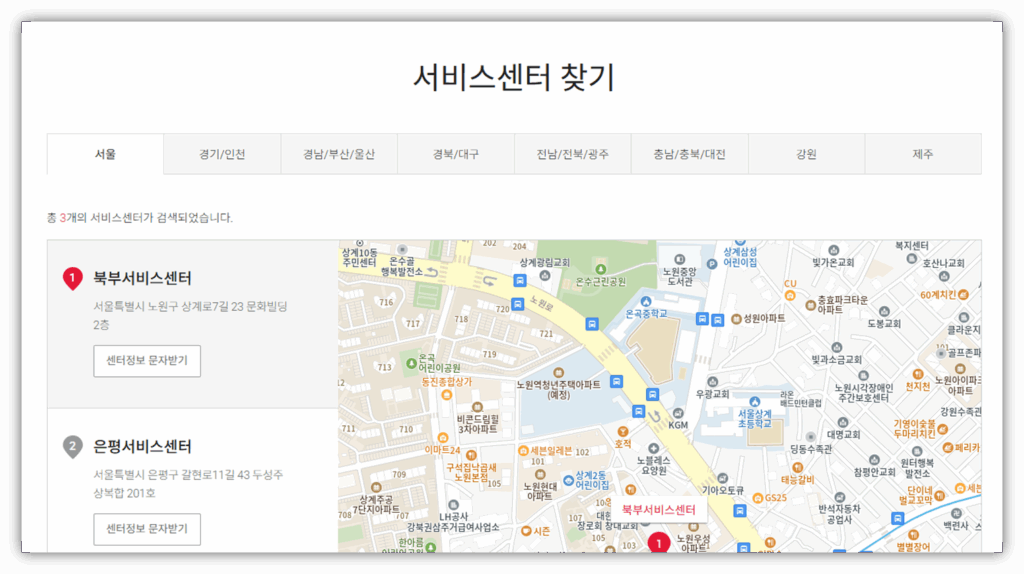Click the 충효파크타운아파트 icon
1024x574 pixels.
(810, 304)
